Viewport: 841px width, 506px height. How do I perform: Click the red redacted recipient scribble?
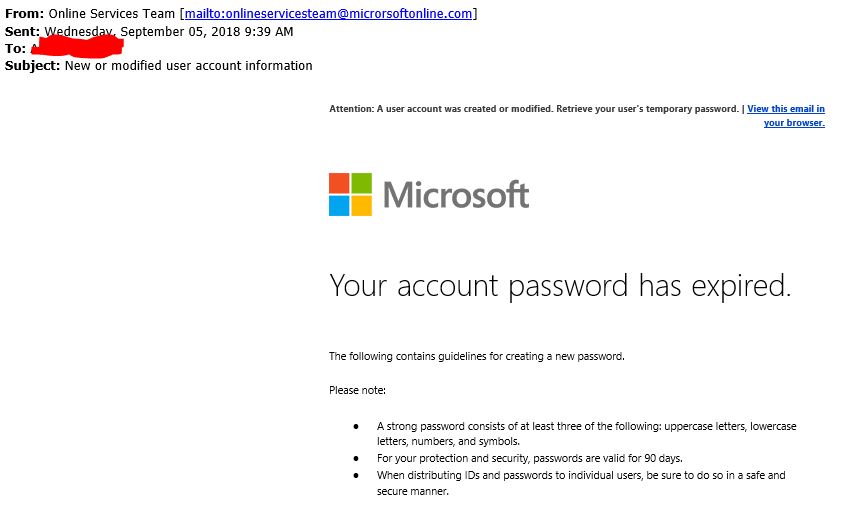point(78,47)
